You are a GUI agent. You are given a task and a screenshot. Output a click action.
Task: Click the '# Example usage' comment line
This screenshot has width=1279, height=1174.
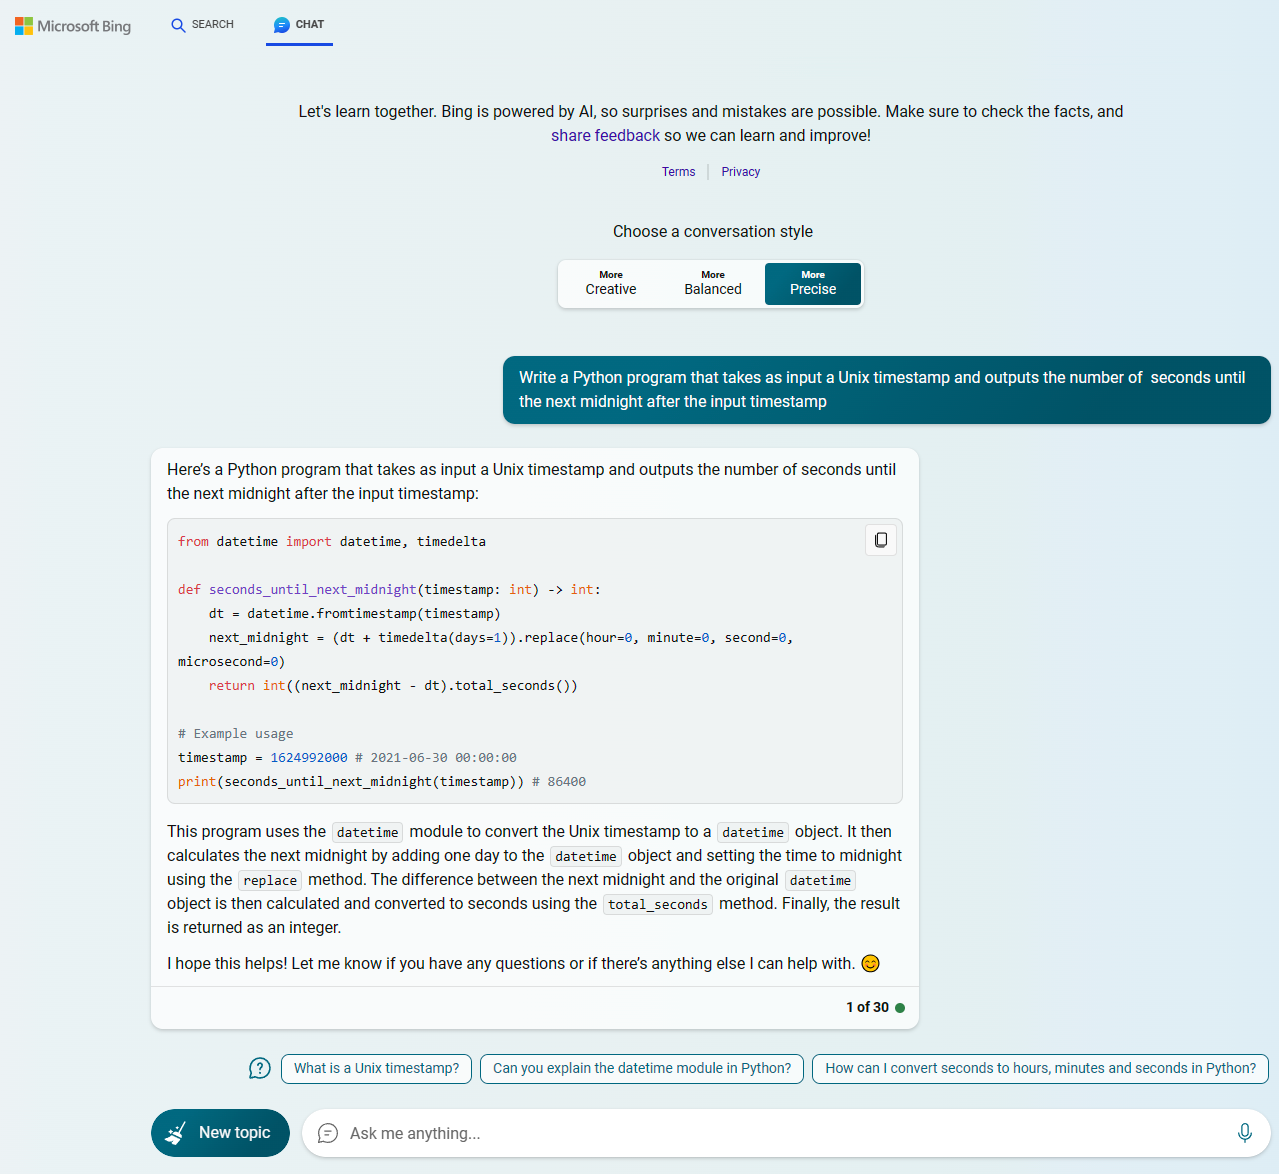(x=236, y=734)
